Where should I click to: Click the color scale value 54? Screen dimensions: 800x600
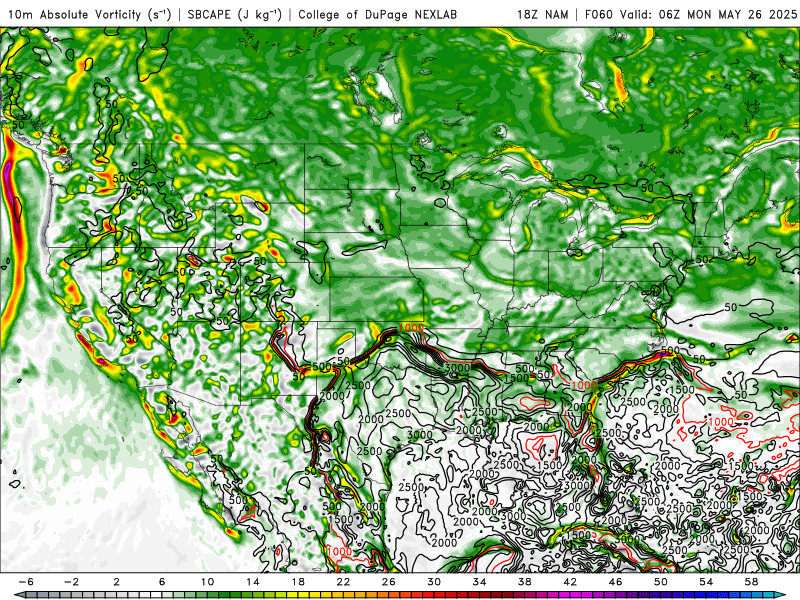pos(707,582)
